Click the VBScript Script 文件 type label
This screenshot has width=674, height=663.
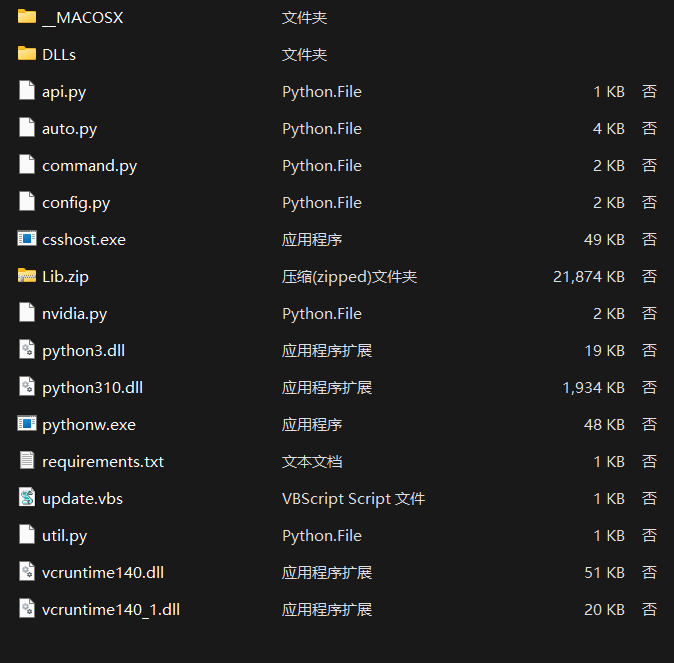coord(353,499)
